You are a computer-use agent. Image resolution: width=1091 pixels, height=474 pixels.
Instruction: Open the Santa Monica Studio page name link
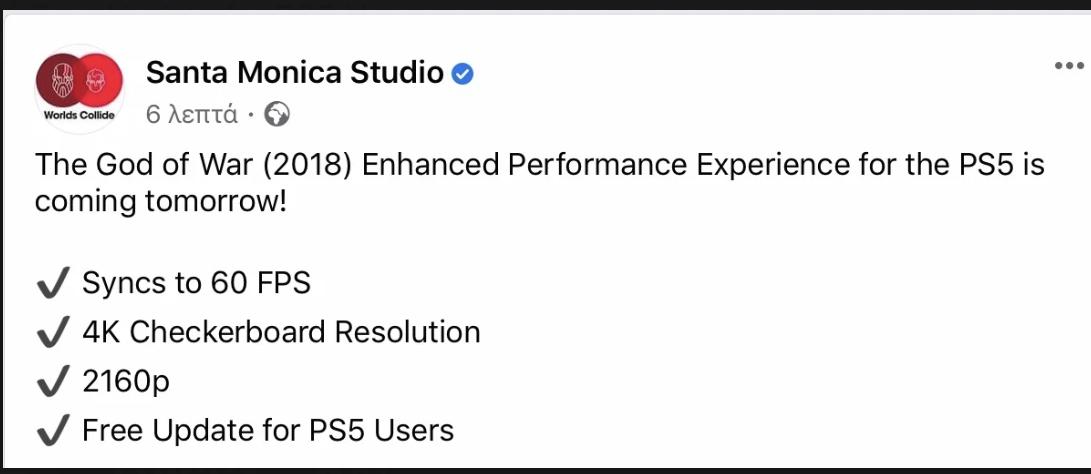295,72
